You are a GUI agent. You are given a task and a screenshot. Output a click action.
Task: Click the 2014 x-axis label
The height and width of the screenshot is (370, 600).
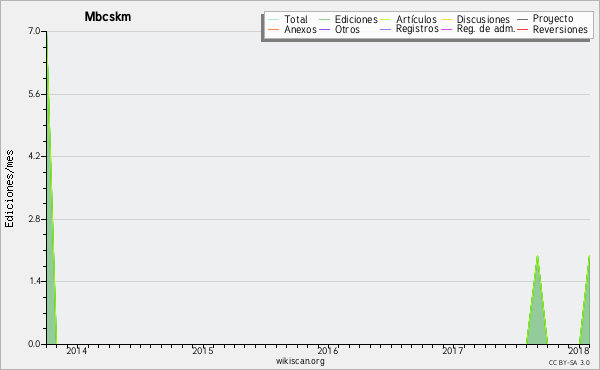click(77, 351)
